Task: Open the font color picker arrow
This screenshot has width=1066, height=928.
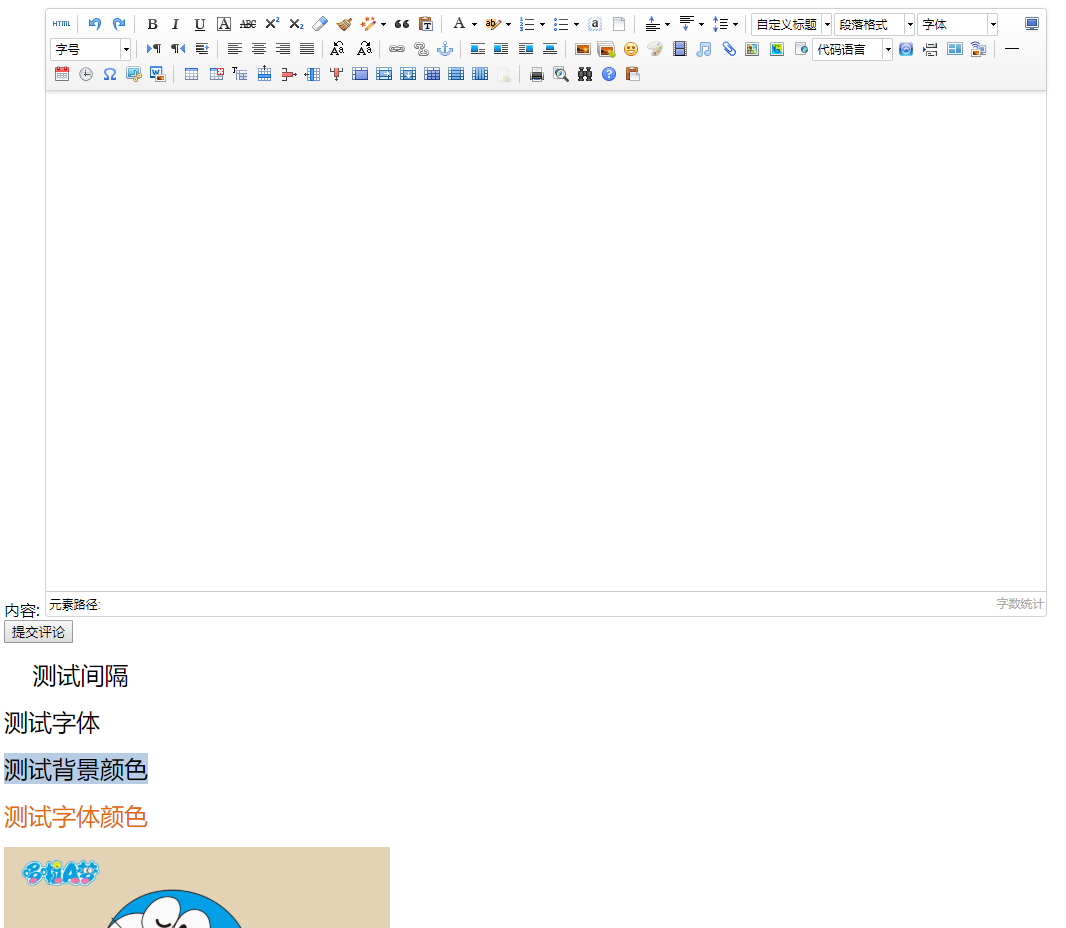Action: point(474,24)
